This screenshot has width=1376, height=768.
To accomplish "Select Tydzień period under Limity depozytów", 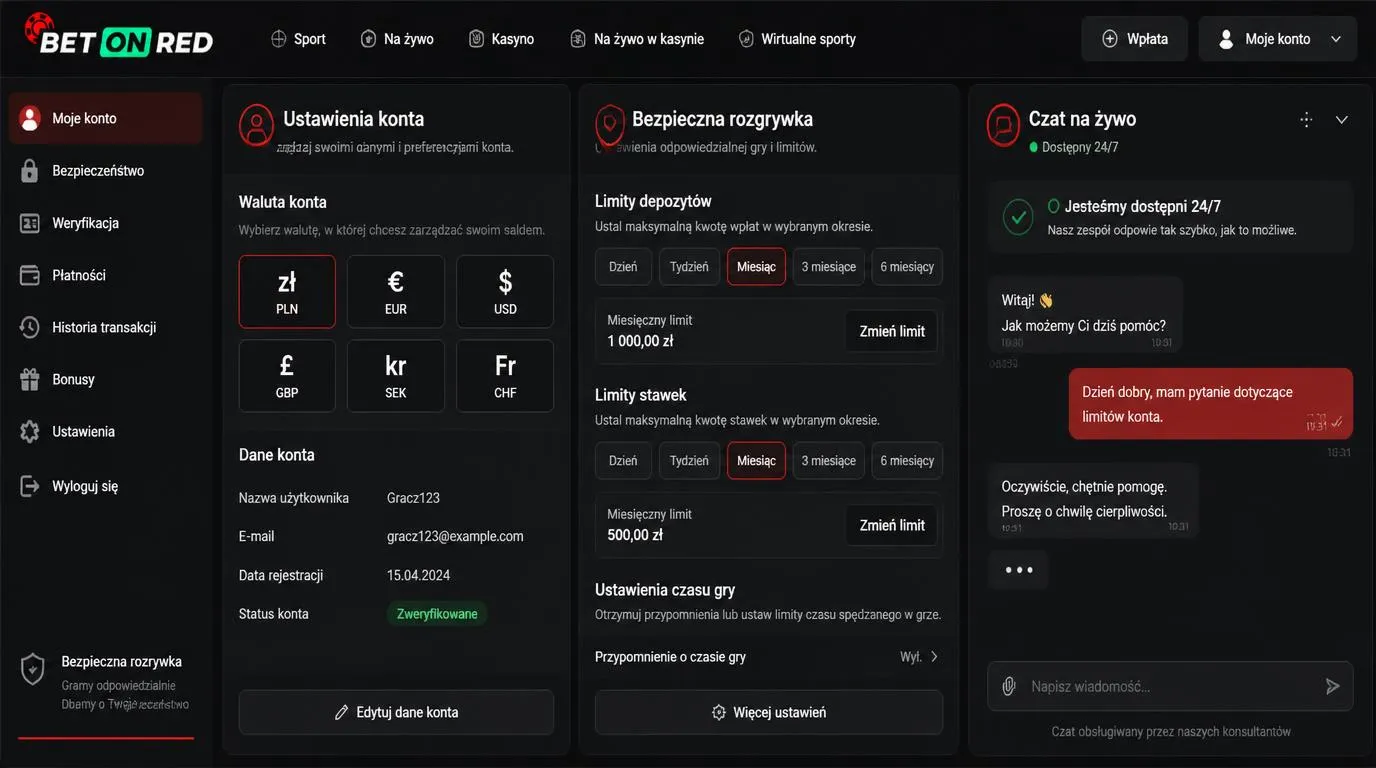I will (689, 267).
